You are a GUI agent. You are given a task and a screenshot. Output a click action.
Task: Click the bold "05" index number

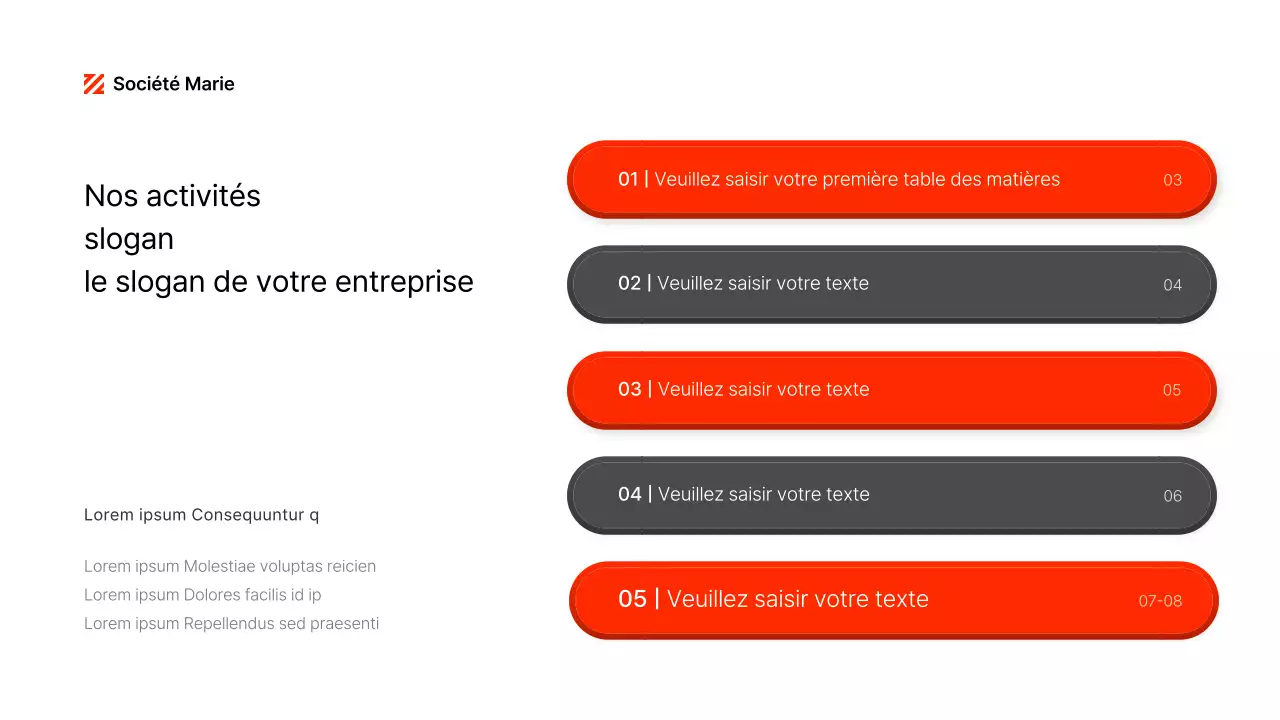click(x=632, y=599)
